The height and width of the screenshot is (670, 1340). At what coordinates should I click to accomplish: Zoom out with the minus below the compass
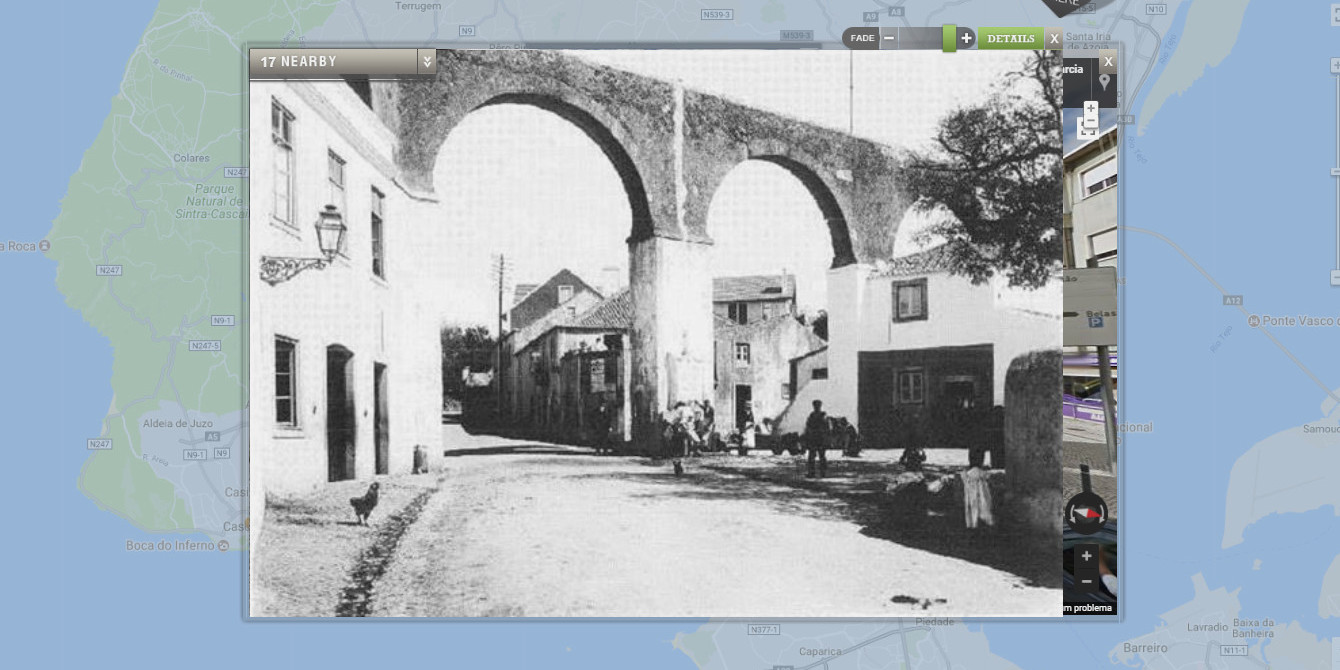1087,581
